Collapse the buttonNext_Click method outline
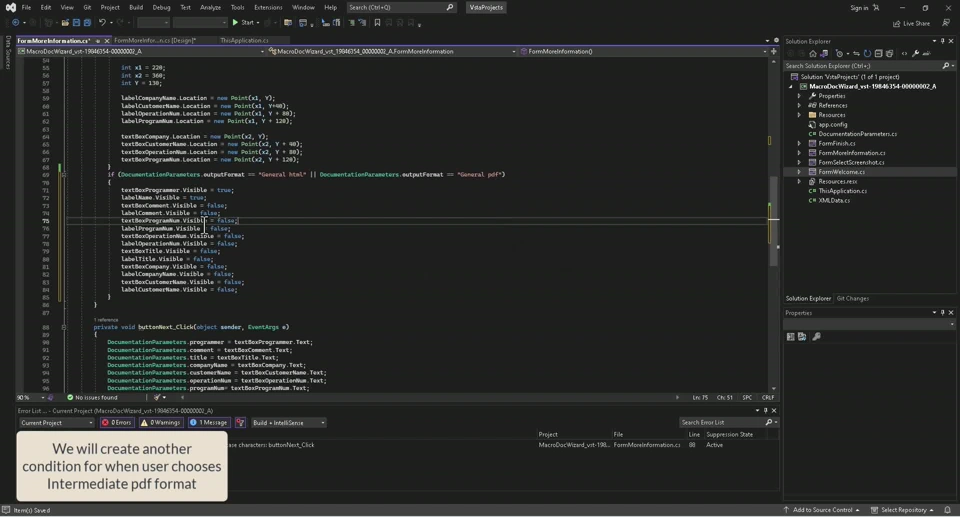The height and width of the screenshot is (517, 960). (64, 327)
